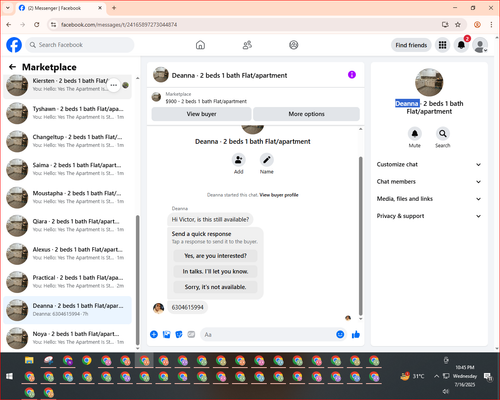Send quick response 'In talks. I'll let you know.'
Viewport: 500px width, 400px height.
click(x=215, y=271)
